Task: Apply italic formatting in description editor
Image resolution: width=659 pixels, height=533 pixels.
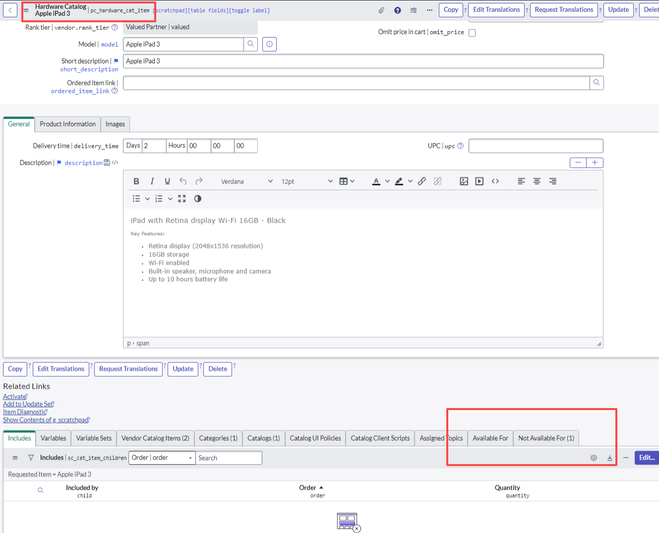Action: click(152, 181)
